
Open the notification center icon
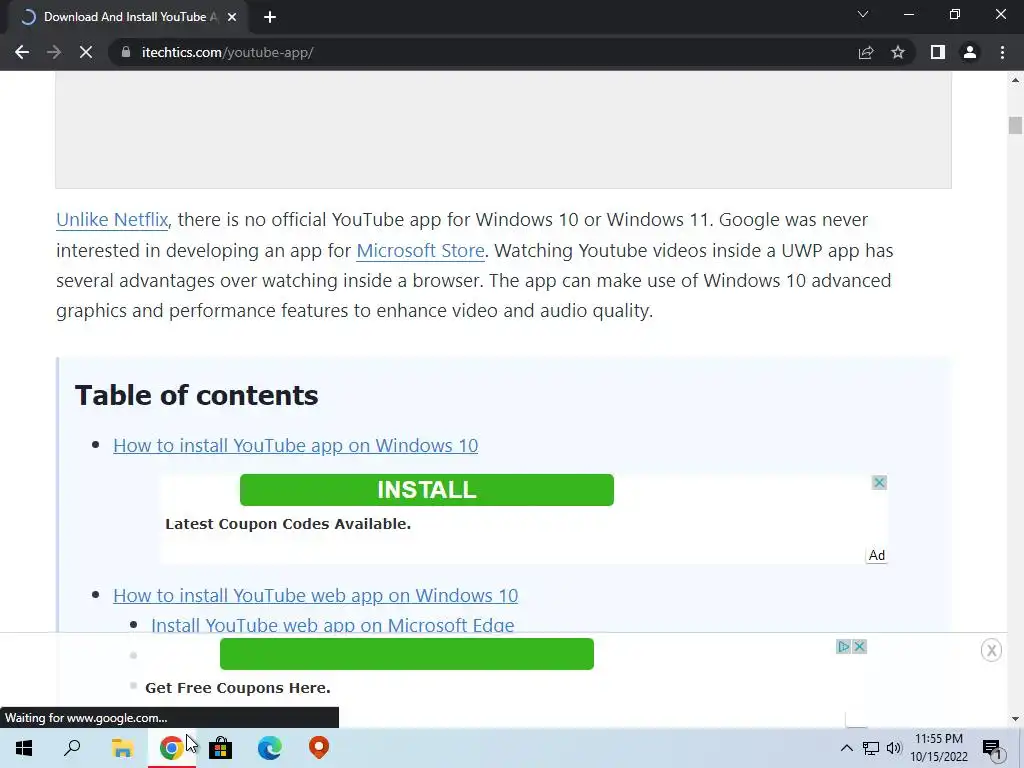(x=992, y=748)
